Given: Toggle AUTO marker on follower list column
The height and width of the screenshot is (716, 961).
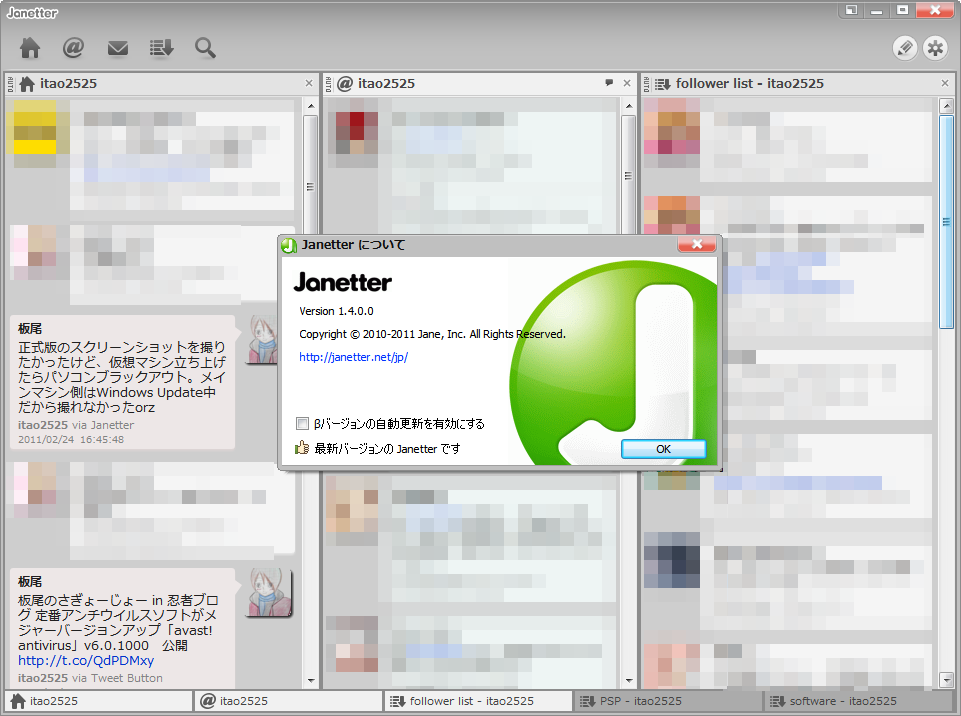Looking at the screenshot, I should pos(647,84).
